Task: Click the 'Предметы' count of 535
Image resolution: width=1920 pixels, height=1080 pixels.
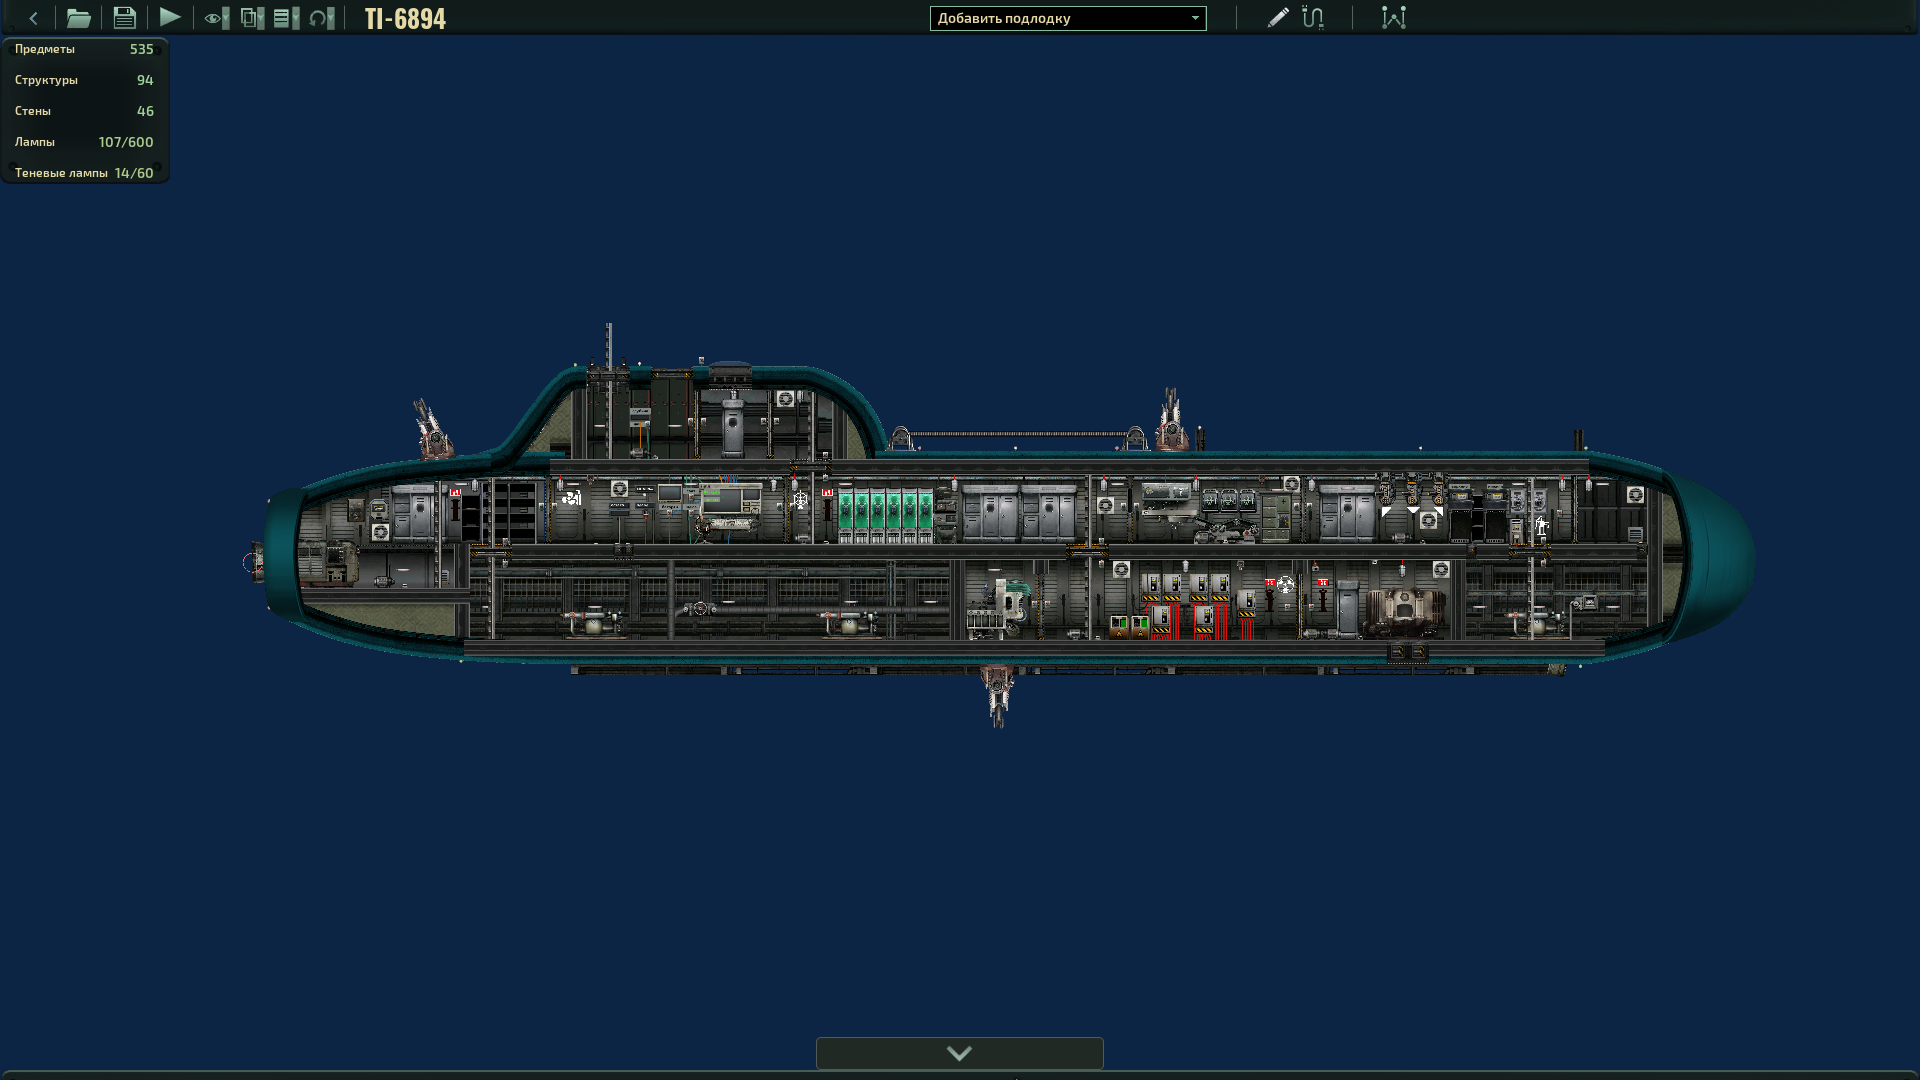Action: coord(142,49)
